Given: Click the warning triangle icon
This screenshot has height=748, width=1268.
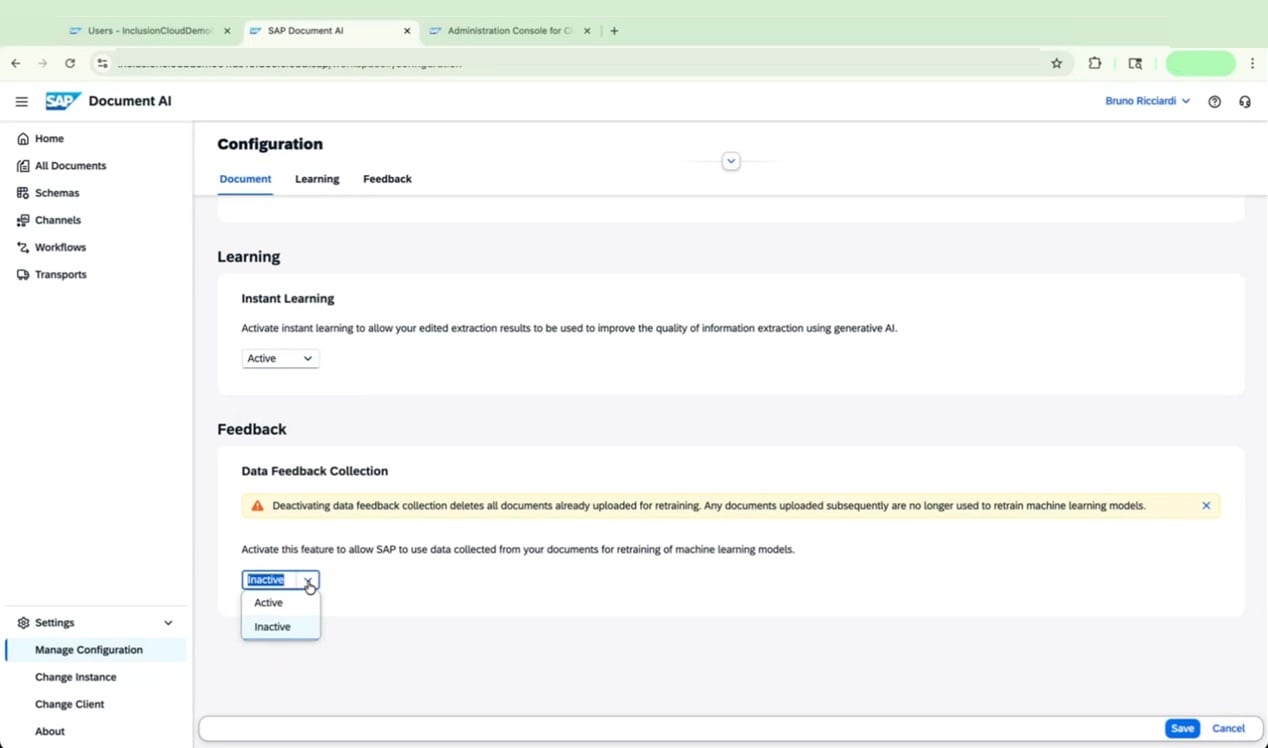Looking at the screenshot, I should point(257,506).
